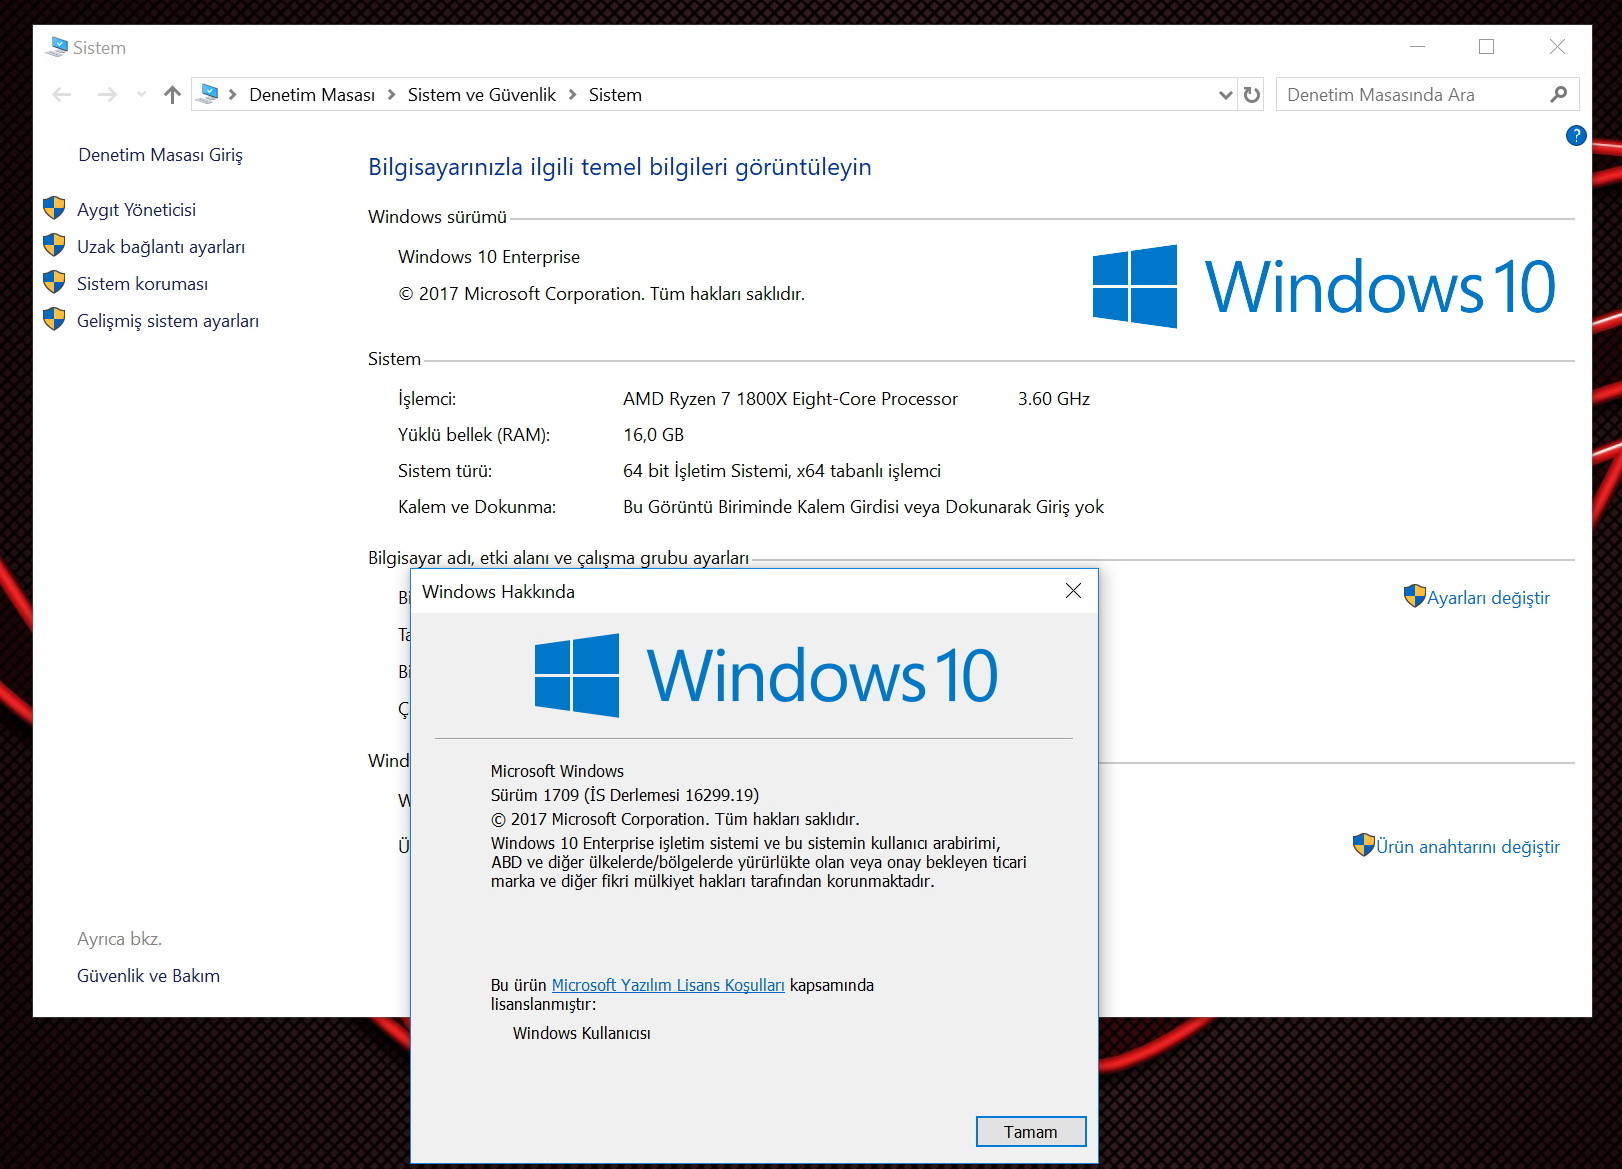
Task: Click shield icon beside Uzak bağlantı ayarları
Action: point(54,245)
